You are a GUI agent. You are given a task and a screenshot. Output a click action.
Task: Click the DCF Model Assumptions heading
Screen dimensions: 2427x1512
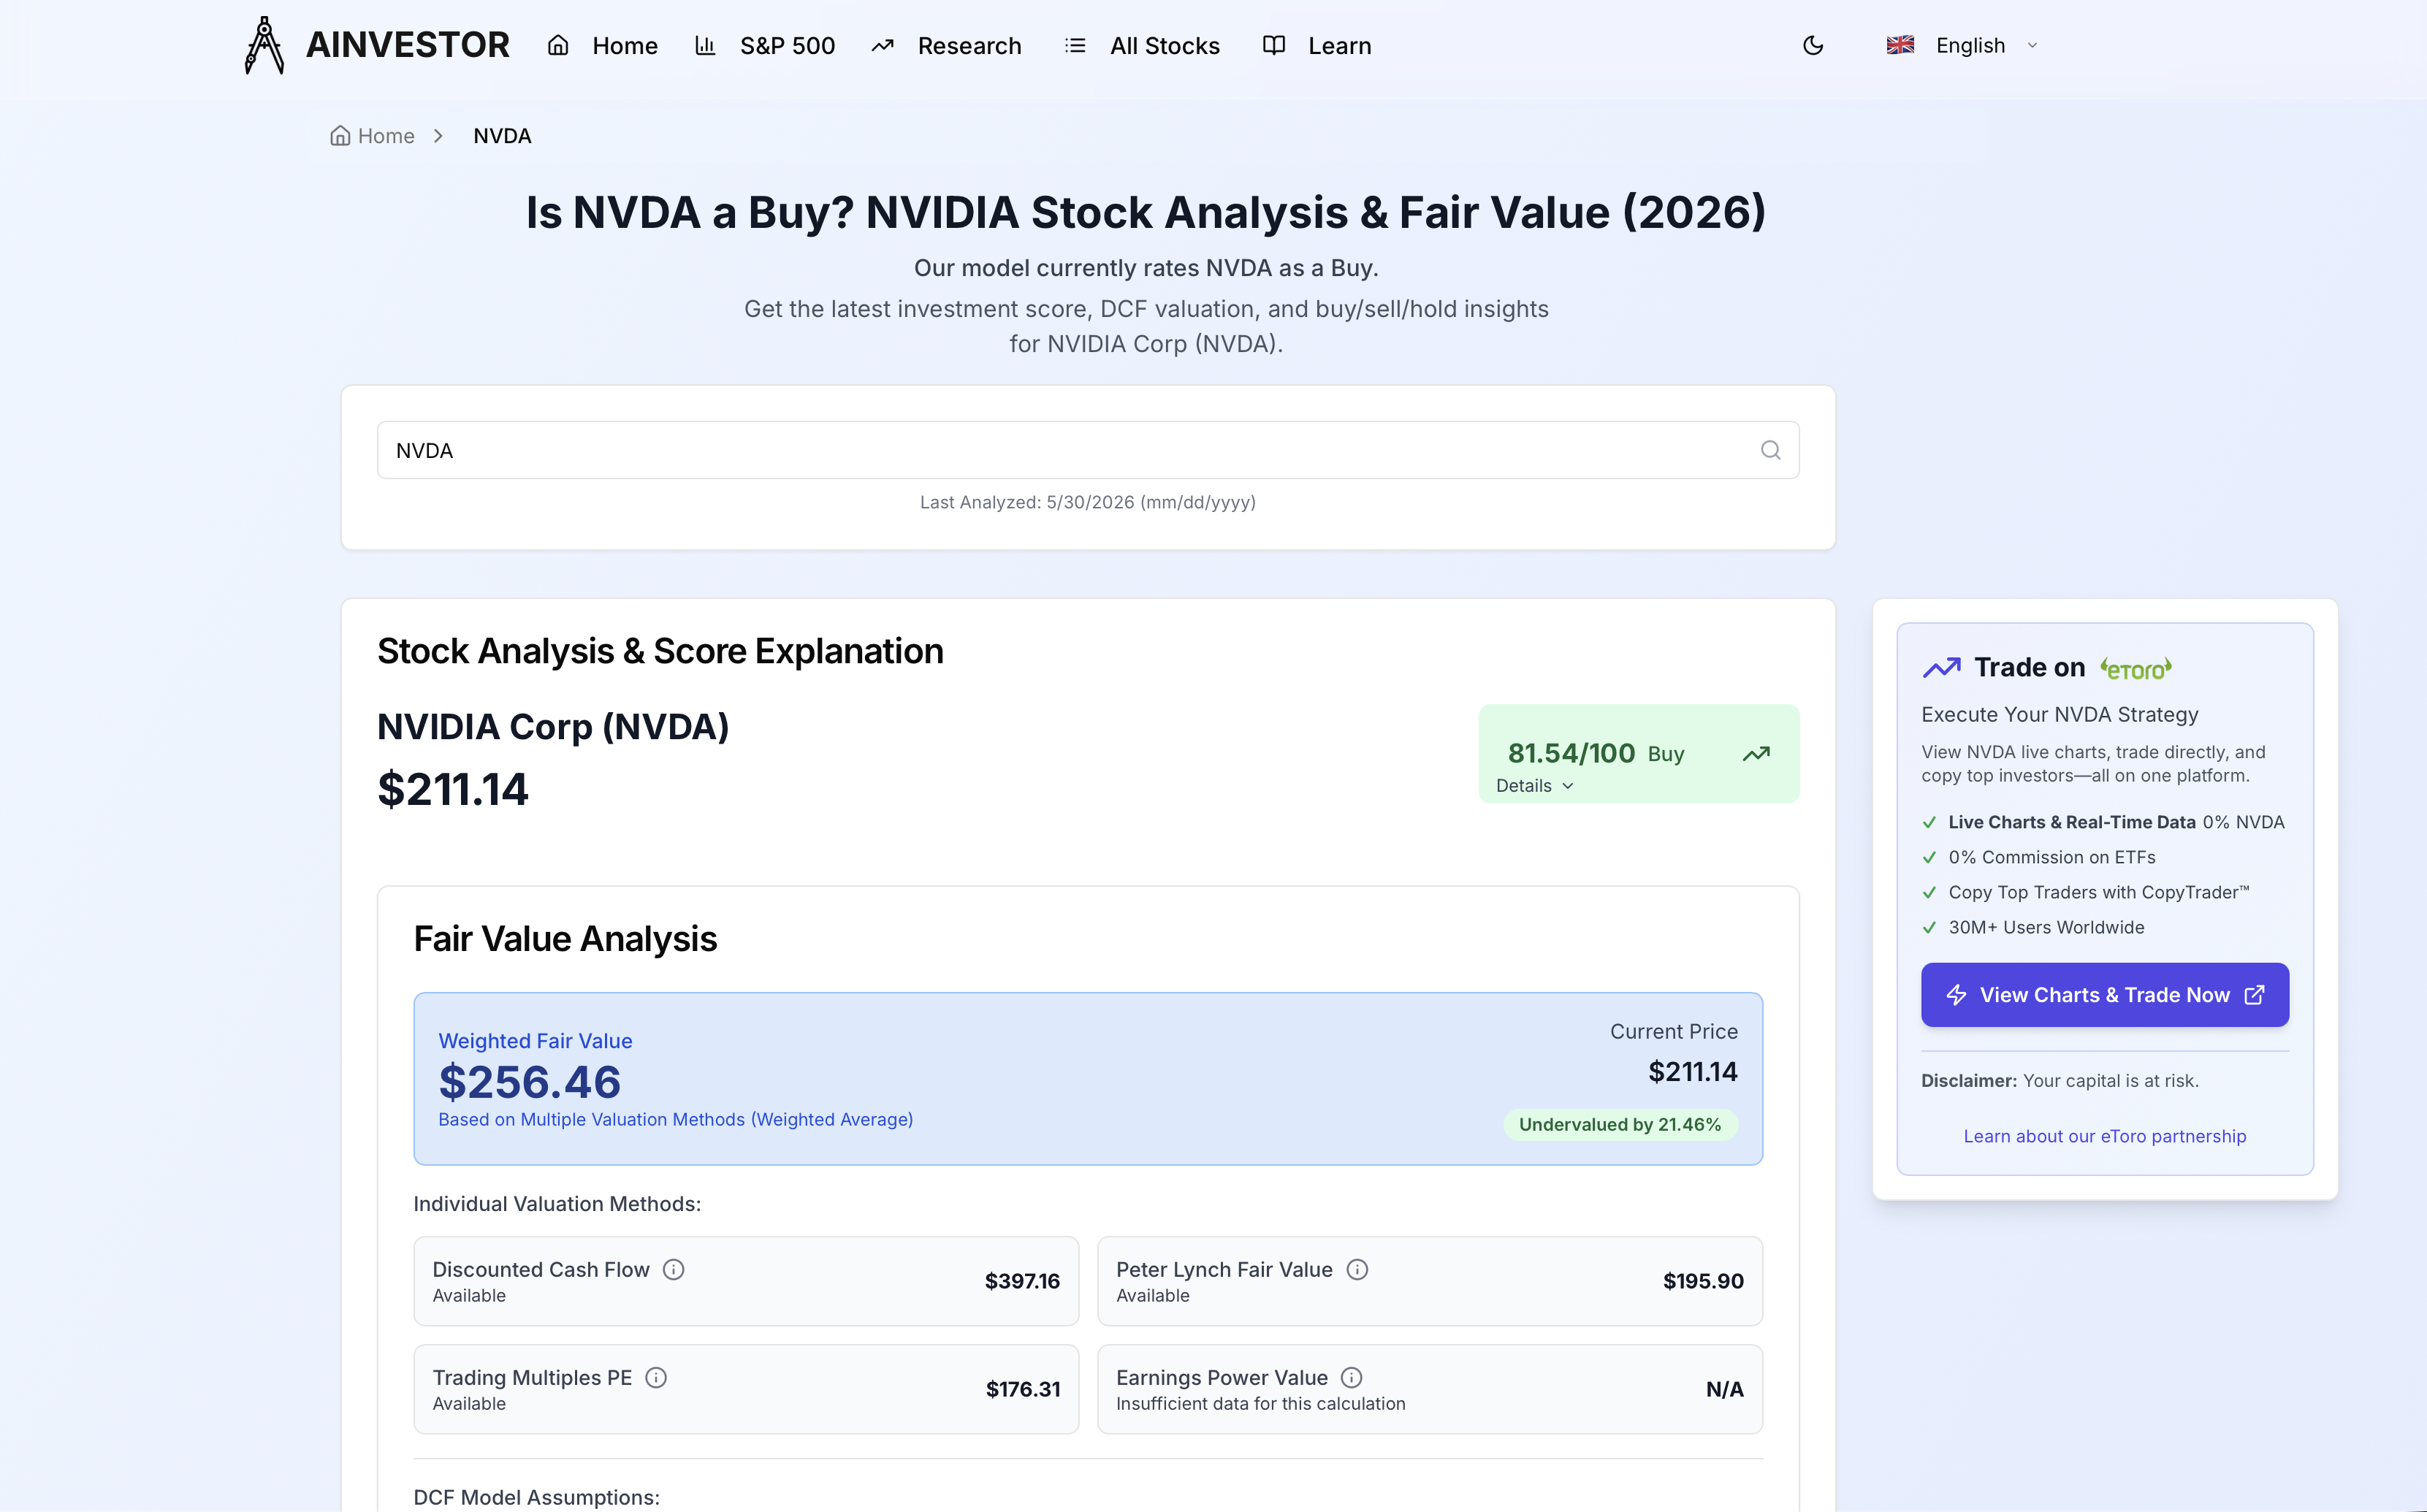537,1497
